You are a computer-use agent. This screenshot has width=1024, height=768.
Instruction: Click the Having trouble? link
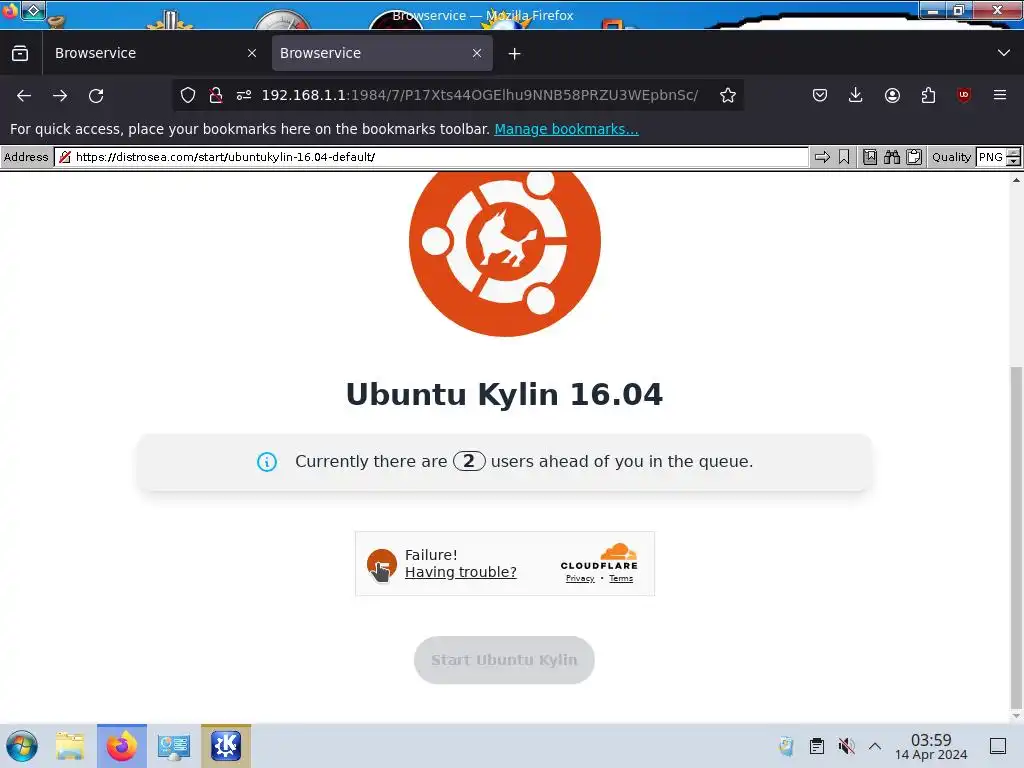[x=460, y=572]
